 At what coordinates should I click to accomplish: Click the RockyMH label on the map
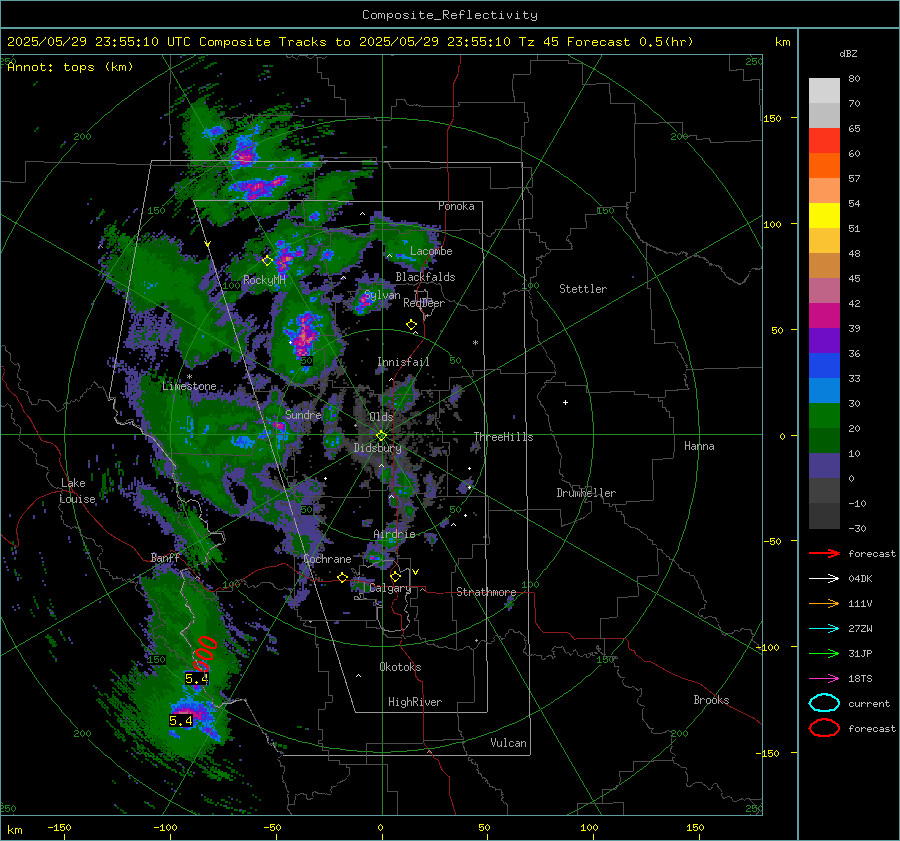pos(264,280)
